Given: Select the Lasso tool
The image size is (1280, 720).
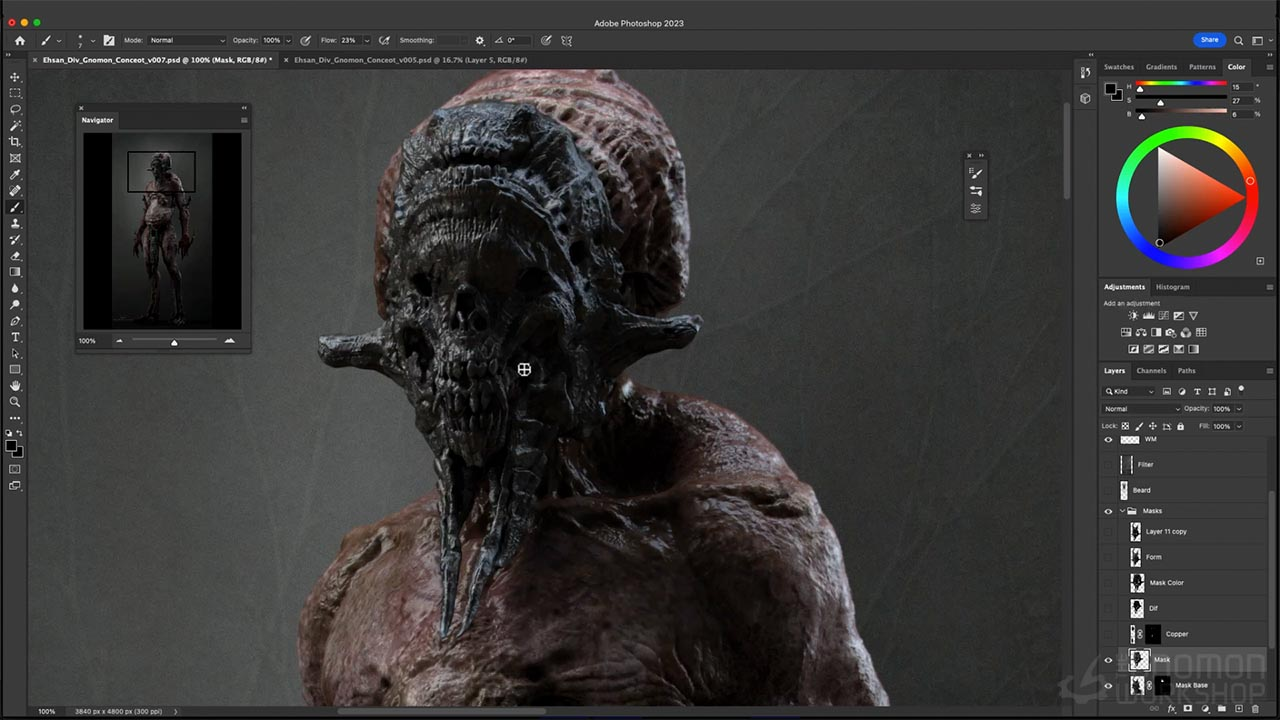Looking at the screenshot, I should coord(15,109).
